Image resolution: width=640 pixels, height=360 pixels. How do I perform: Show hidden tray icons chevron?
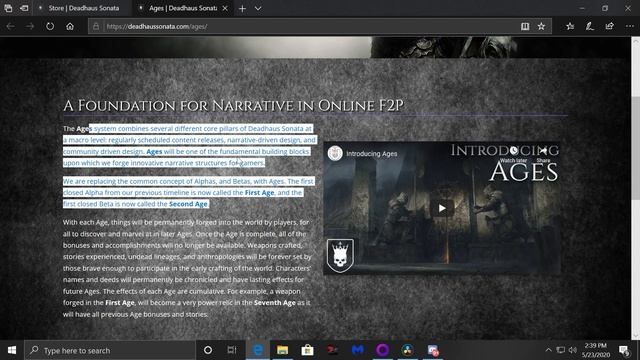(548, 350)
